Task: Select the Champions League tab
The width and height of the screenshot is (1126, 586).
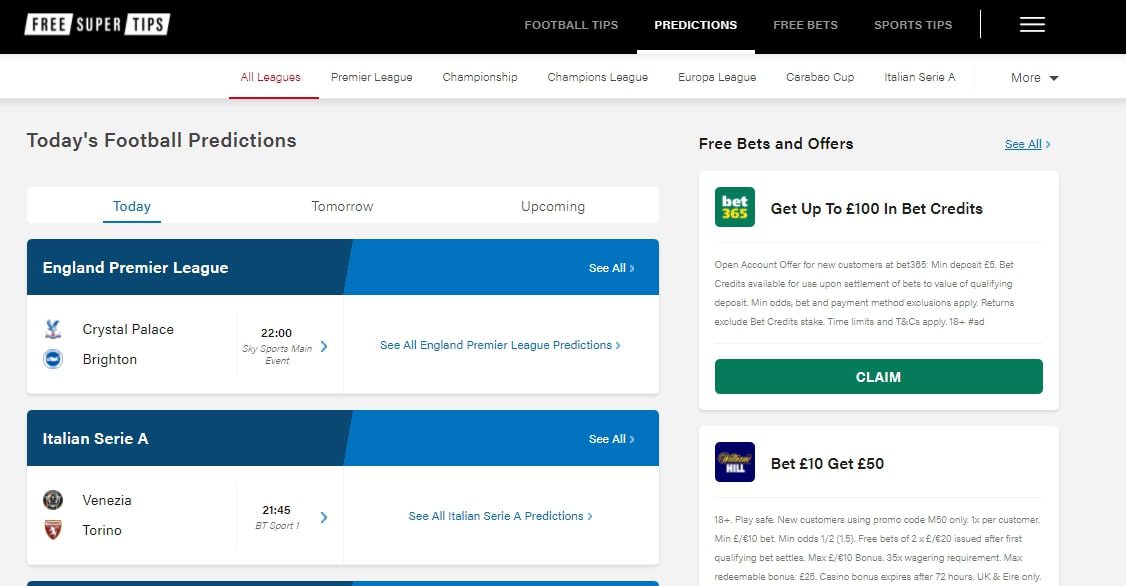Action: point(597,77)
